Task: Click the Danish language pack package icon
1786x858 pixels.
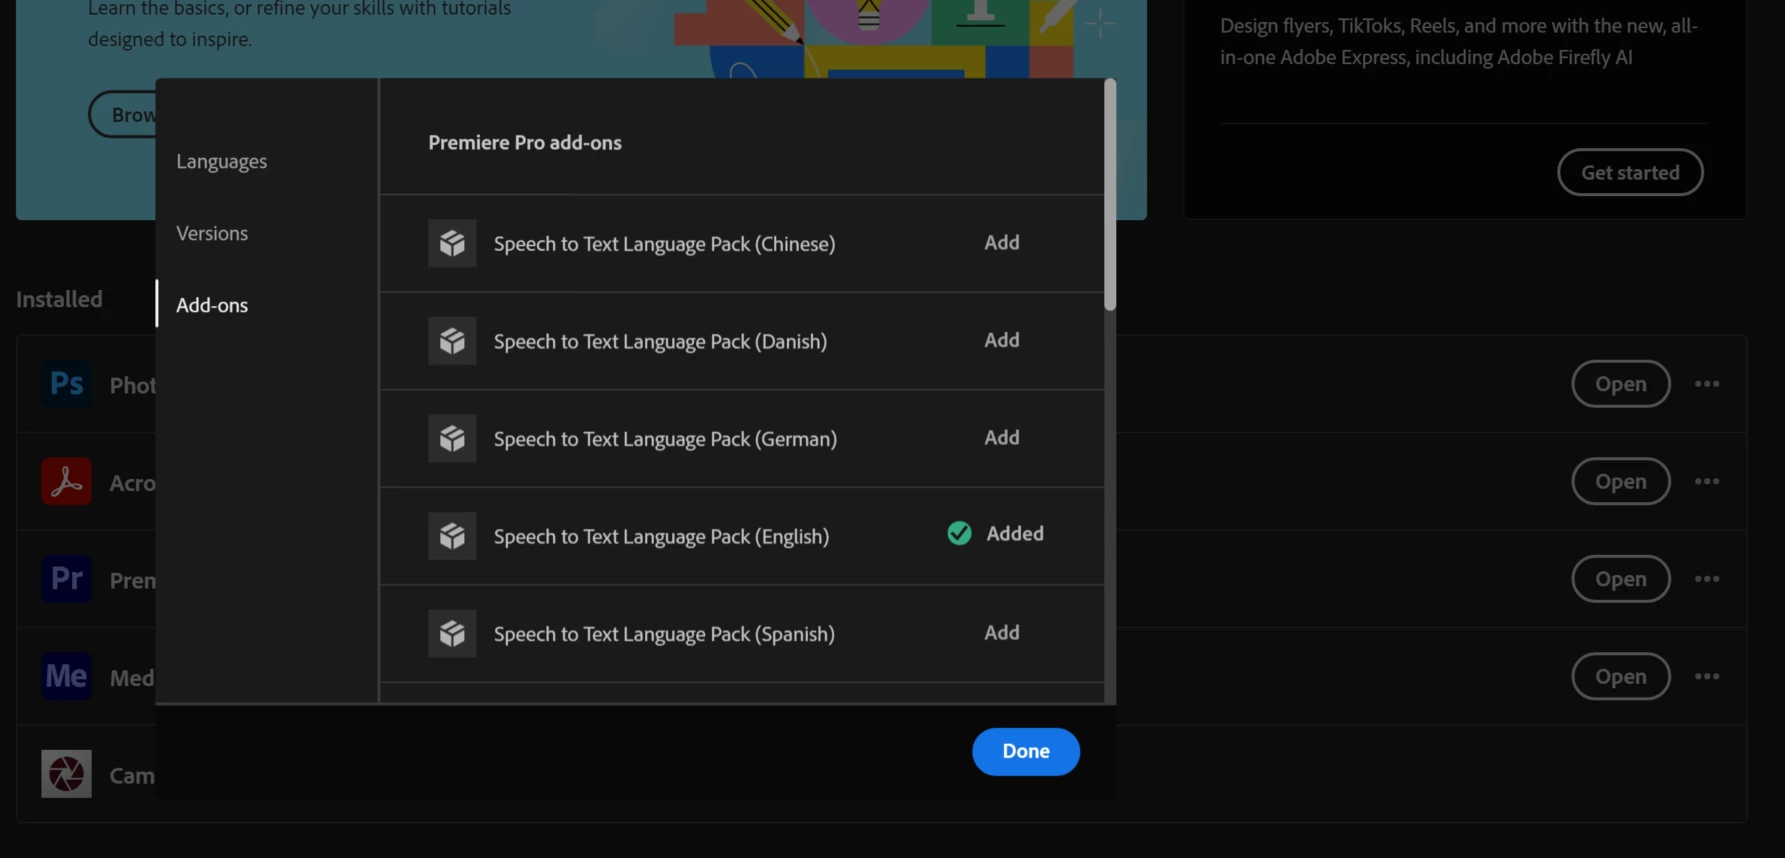Action: [x=452, y=341]
